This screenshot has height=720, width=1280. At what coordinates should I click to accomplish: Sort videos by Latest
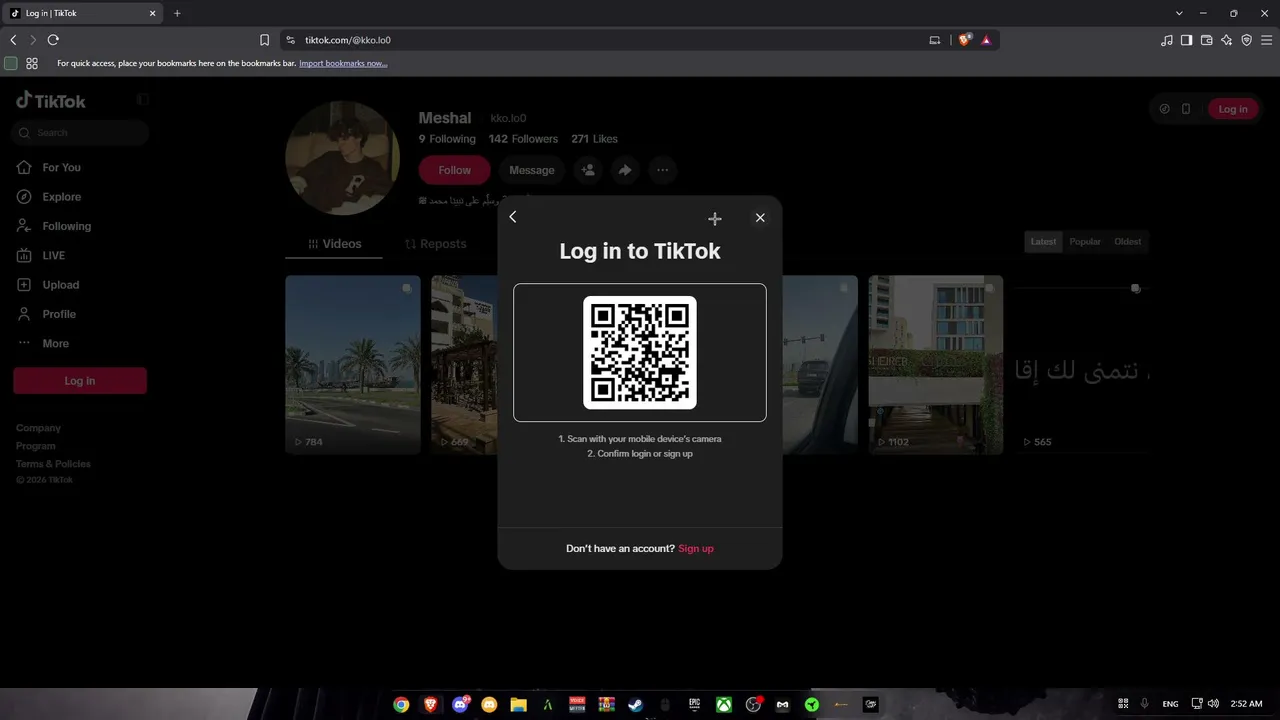[1043, 242]
